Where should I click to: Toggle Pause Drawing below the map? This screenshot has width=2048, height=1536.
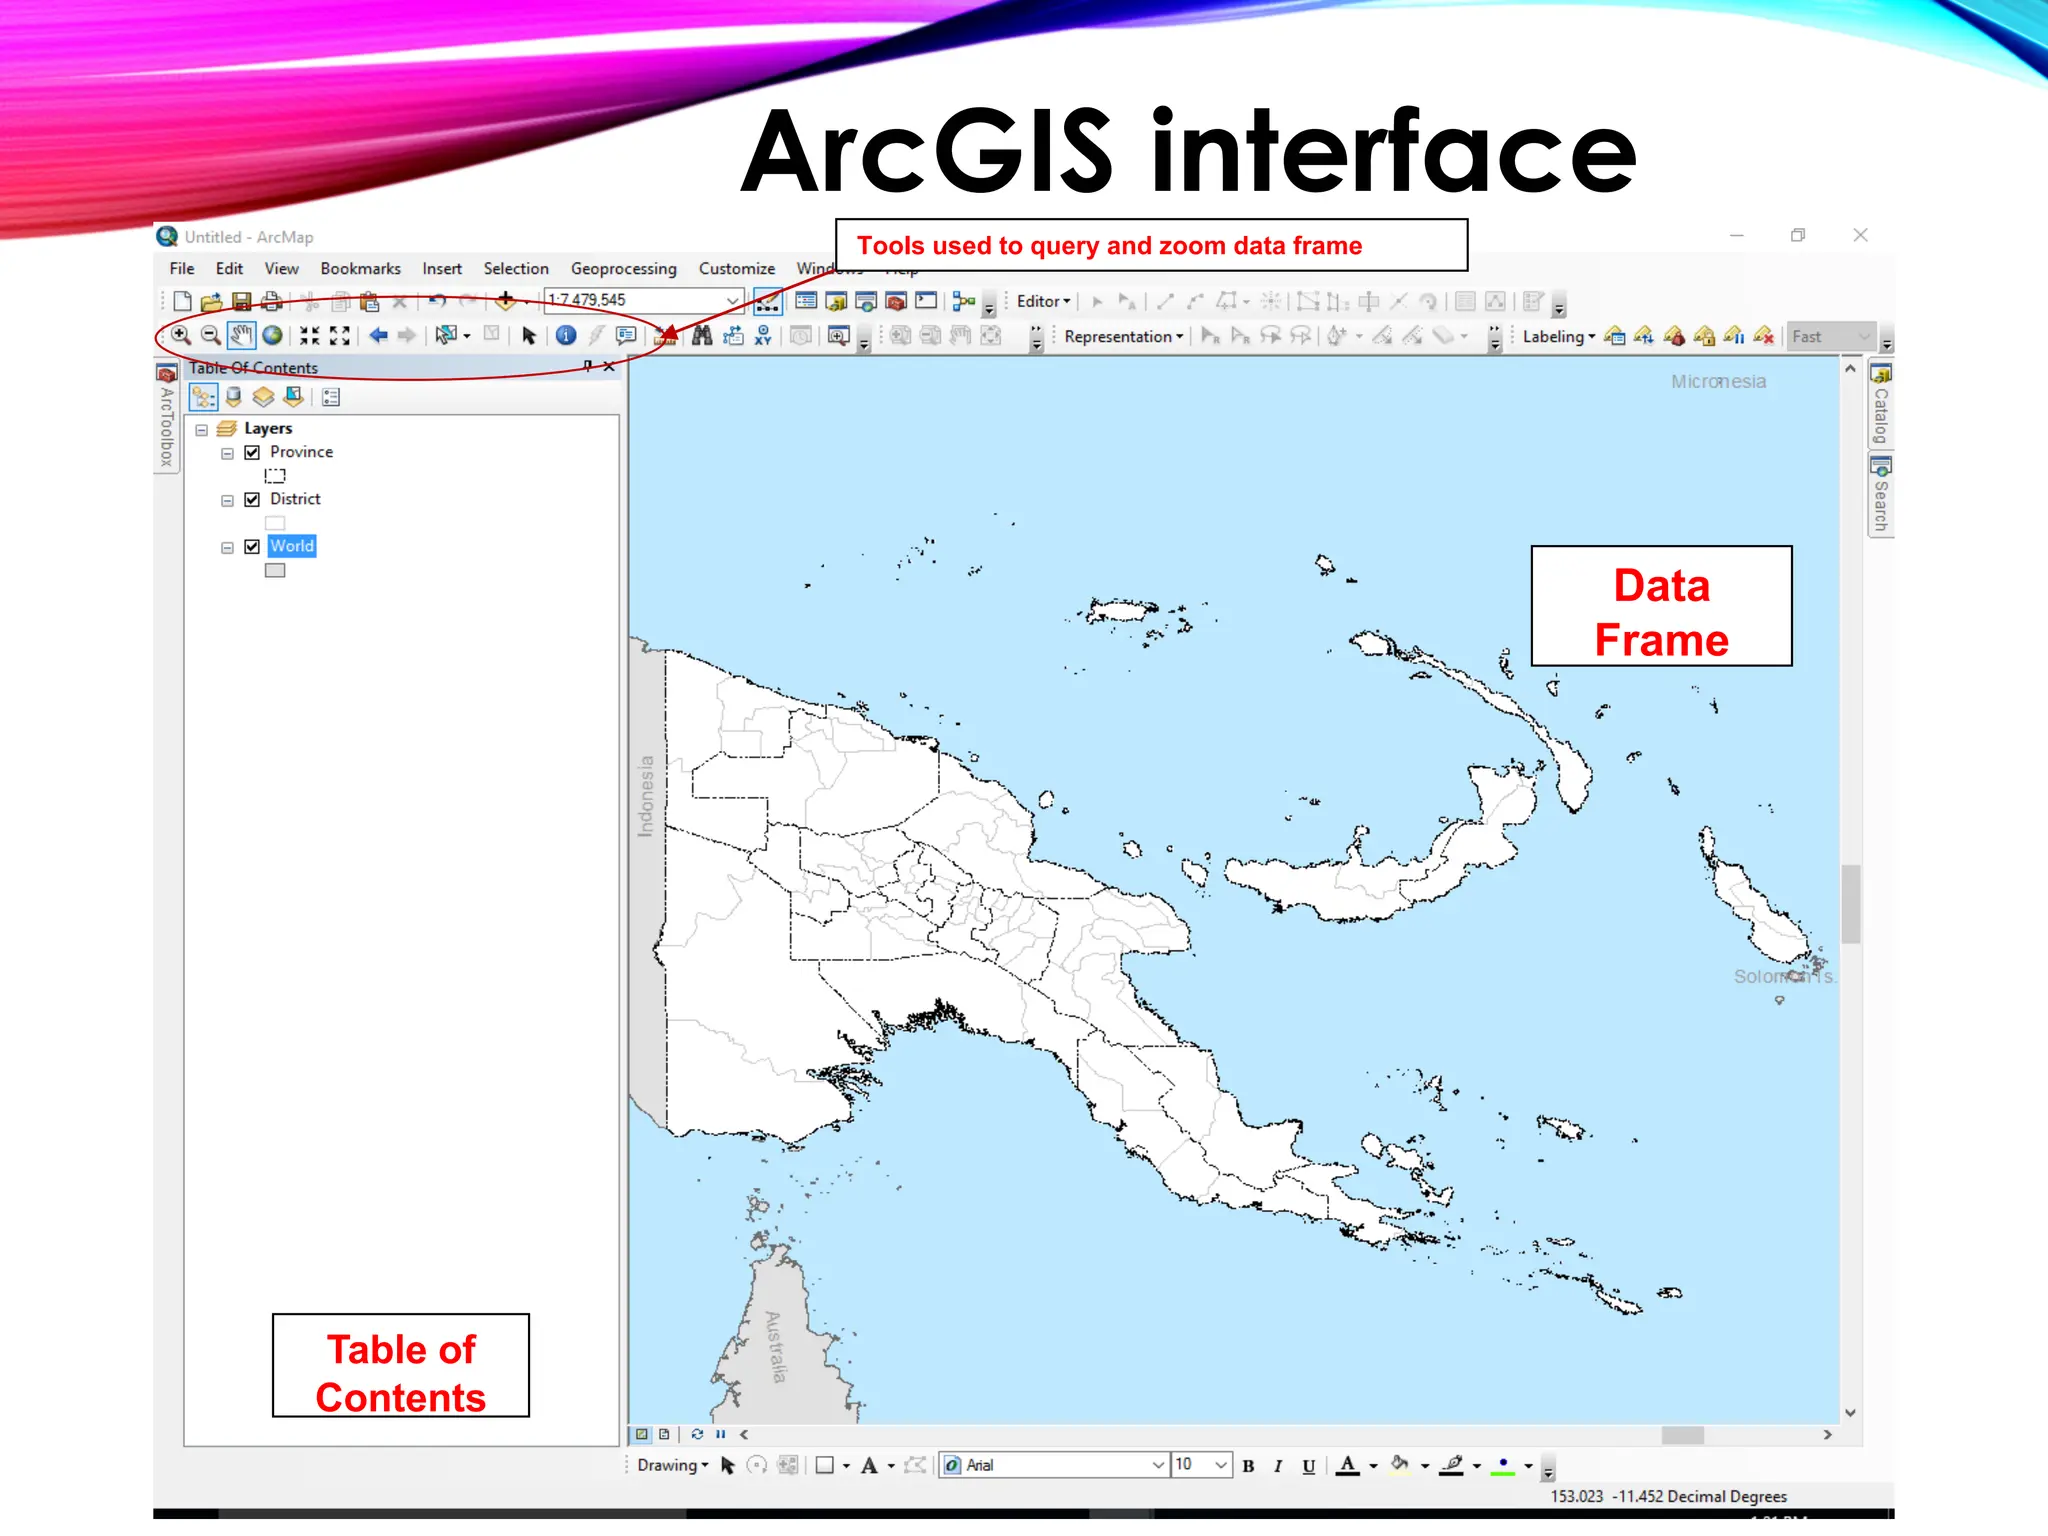pos(720,1434)
